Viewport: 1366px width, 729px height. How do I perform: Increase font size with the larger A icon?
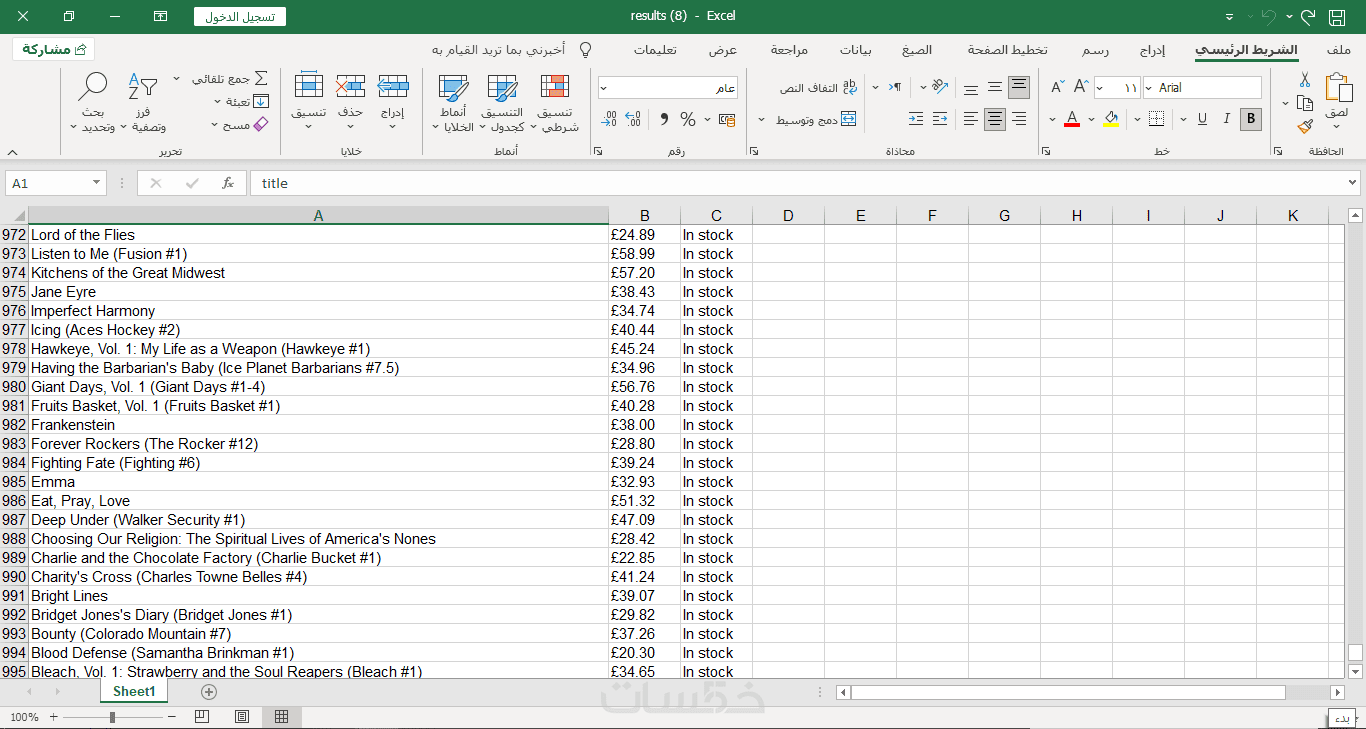click(x=1081, y=88)
